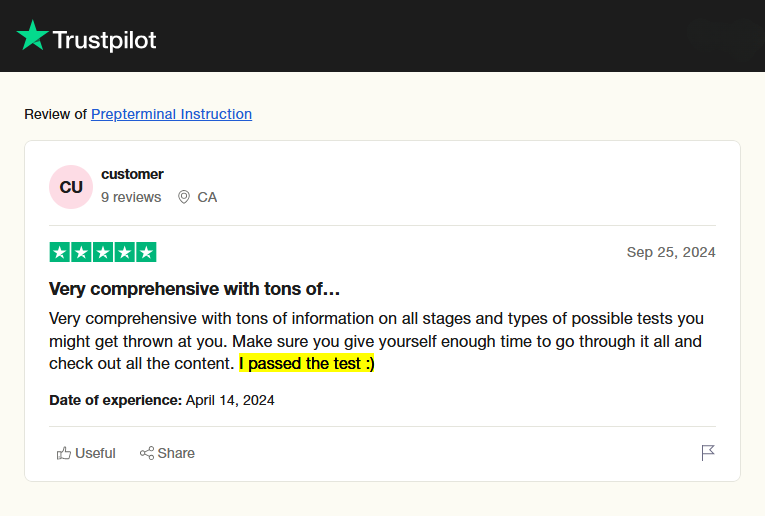Open the 'Very comprehensive with tons of…' review title
Image resolution: width=765 pixels, height=516 pixels.
click(x=195, y=289)
